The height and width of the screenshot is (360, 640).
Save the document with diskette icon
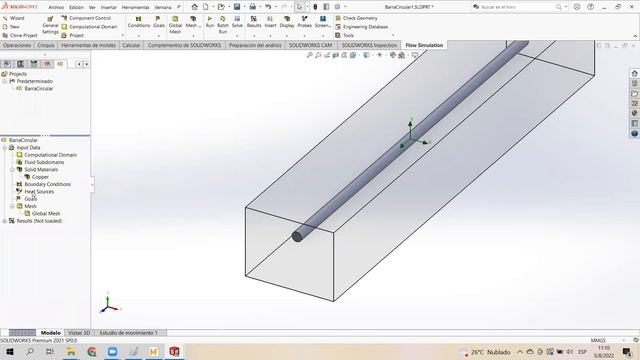(x=237, y=7)
